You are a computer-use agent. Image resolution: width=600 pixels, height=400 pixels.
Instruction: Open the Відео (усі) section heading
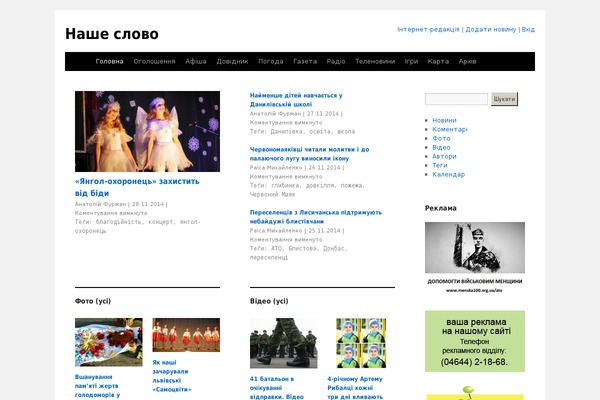269,301
